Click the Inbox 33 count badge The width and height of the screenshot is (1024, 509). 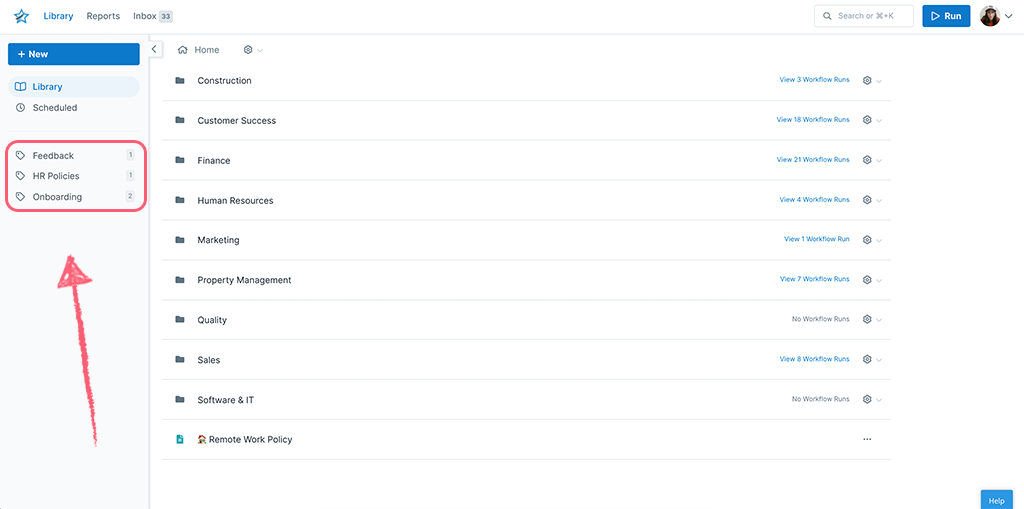(165, 16)
